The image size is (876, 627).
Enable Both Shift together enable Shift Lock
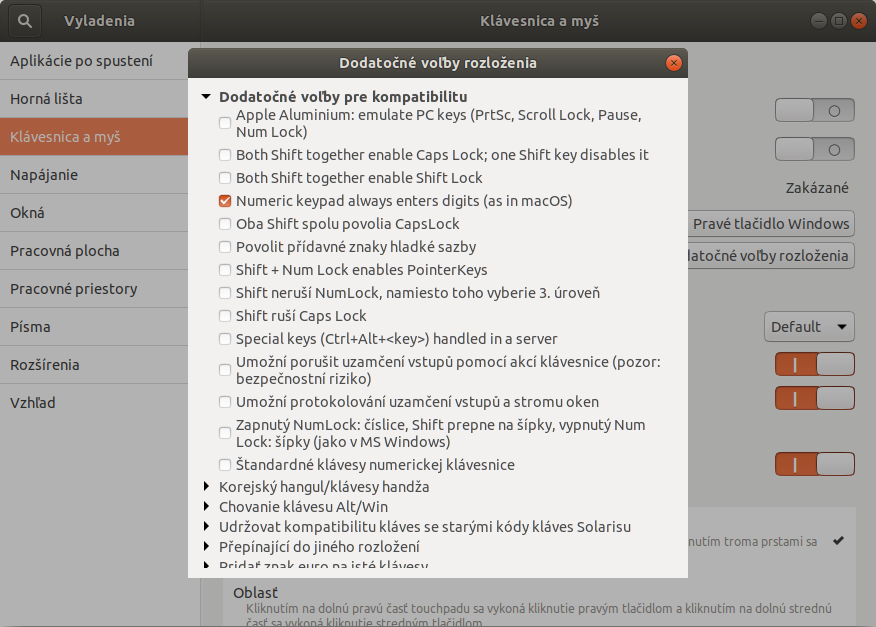pyautogui.click(x=225, y=178)
